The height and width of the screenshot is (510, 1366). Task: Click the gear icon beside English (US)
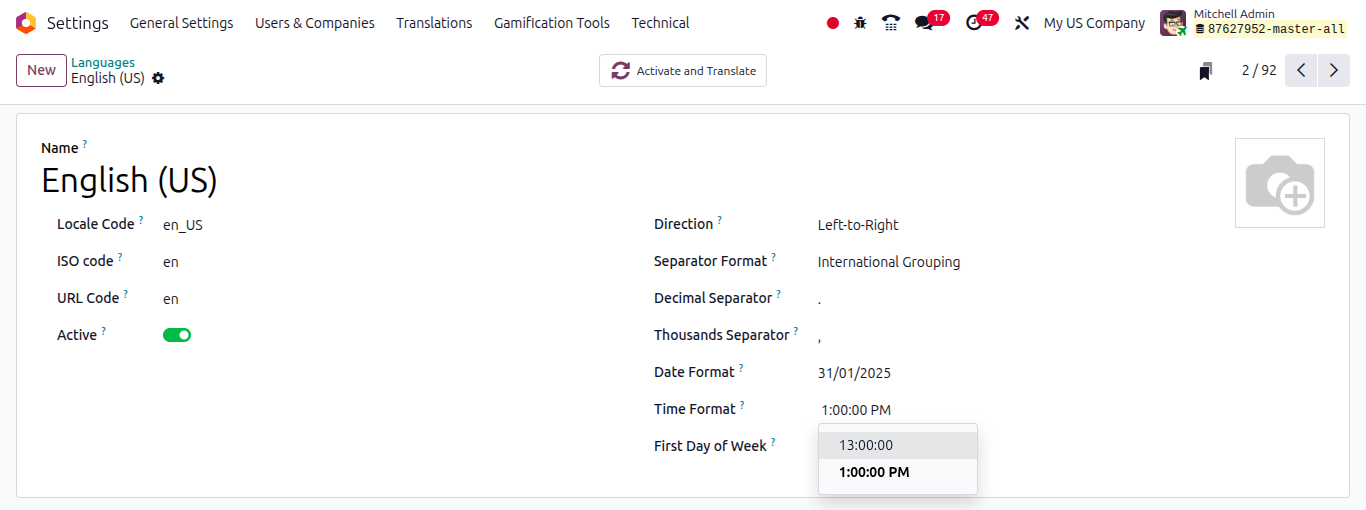(x=158, y=78)
